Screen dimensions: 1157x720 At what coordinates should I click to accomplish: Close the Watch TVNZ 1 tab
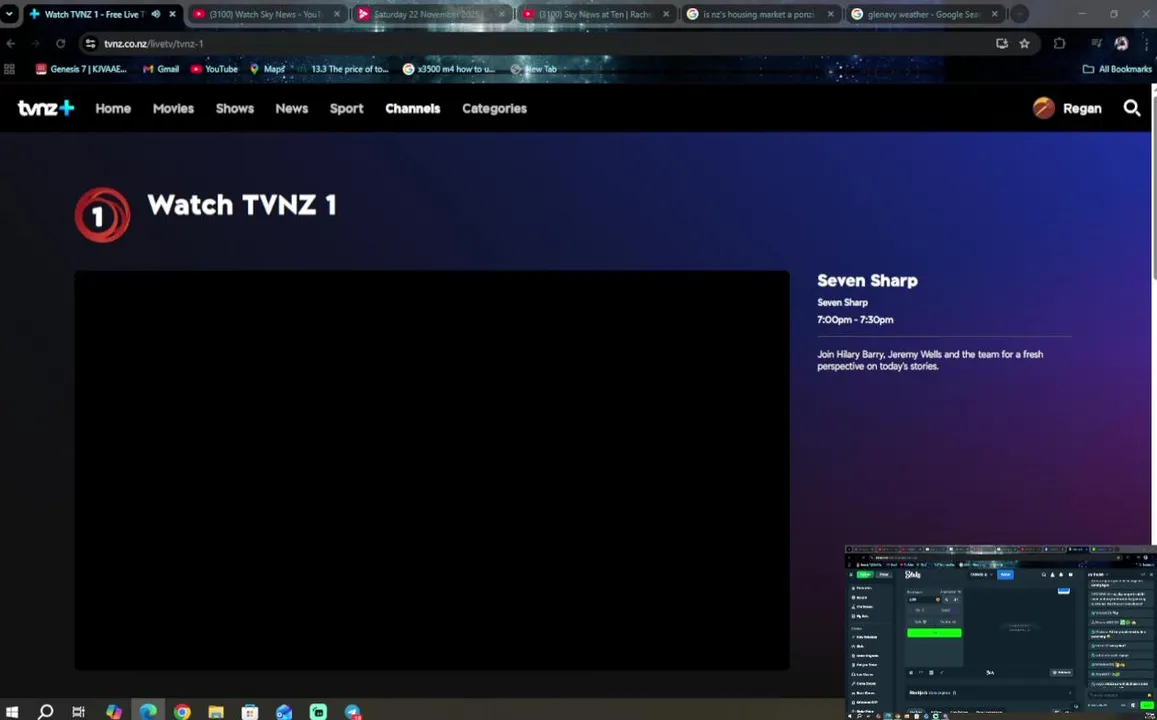pyautogui.click(x=173, y=14)
